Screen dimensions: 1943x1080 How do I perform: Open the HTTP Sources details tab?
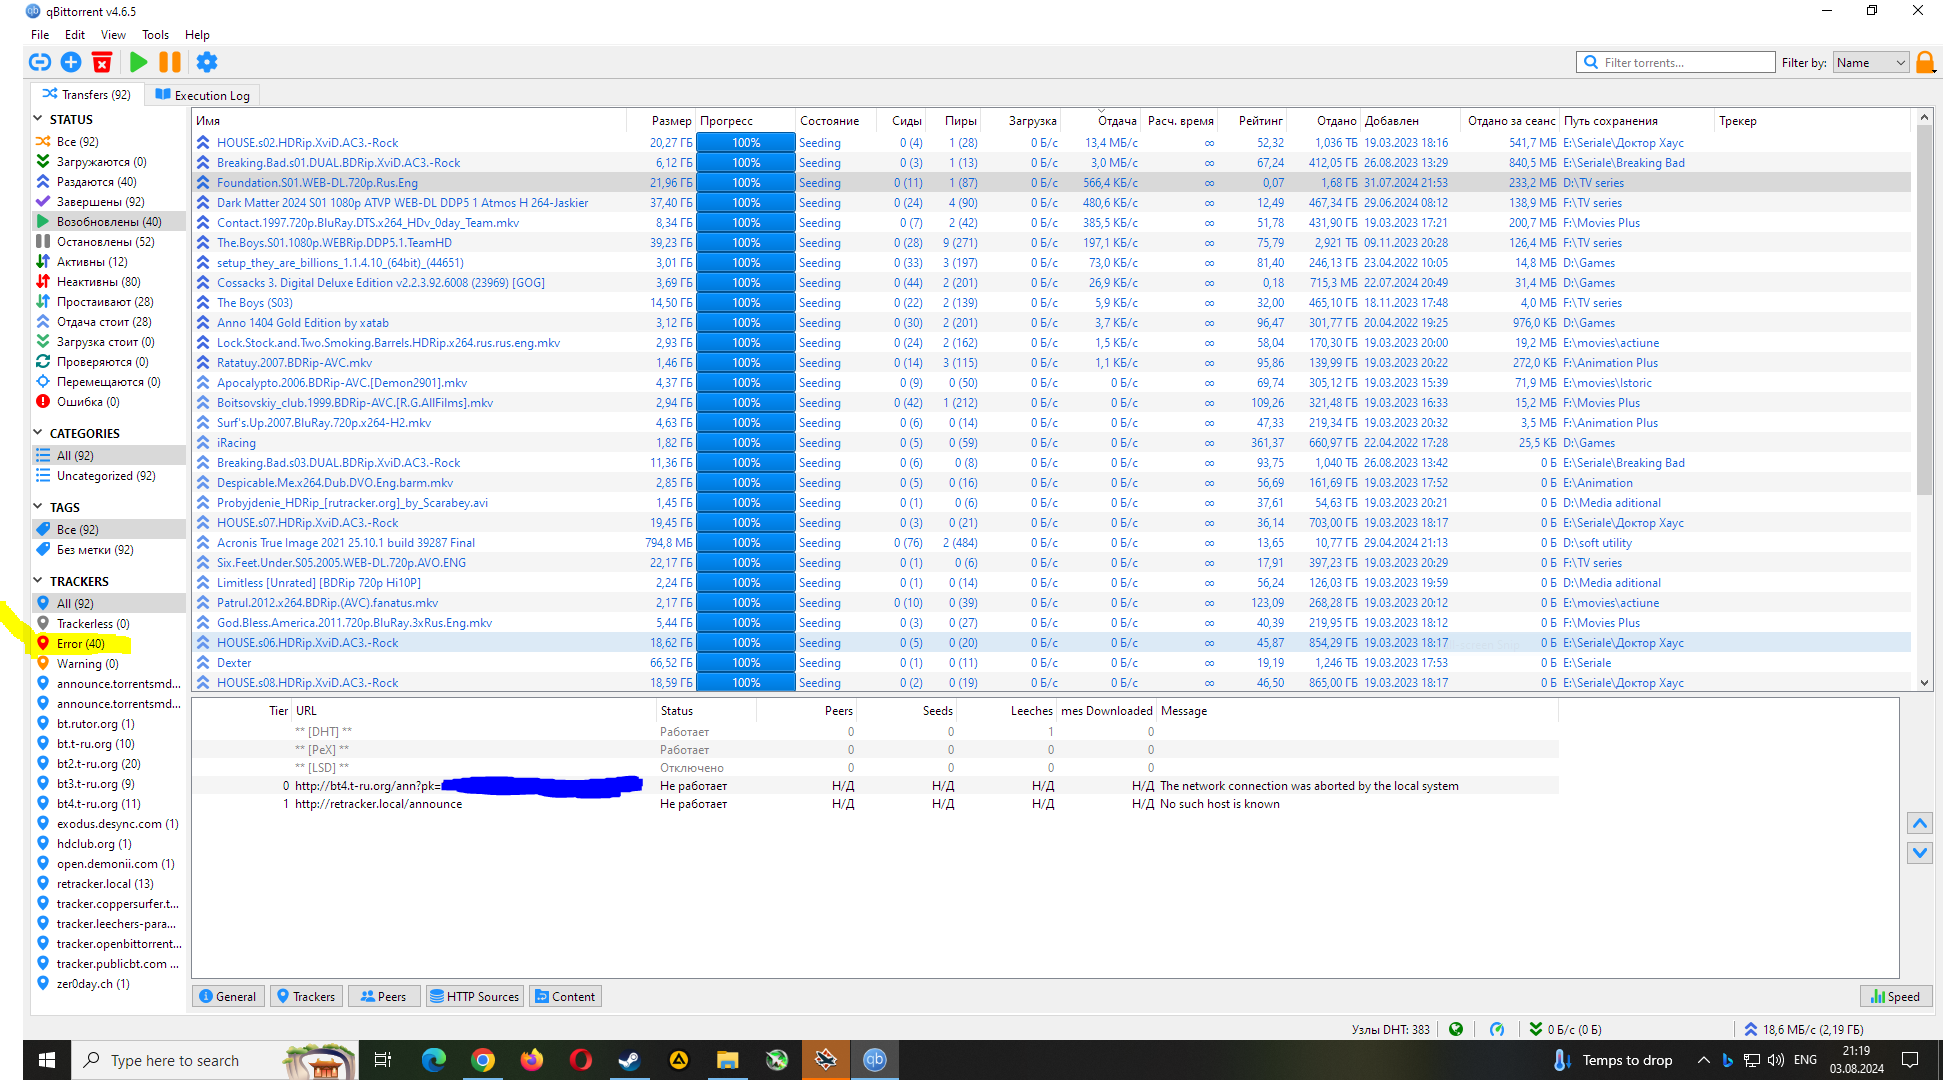474,996
